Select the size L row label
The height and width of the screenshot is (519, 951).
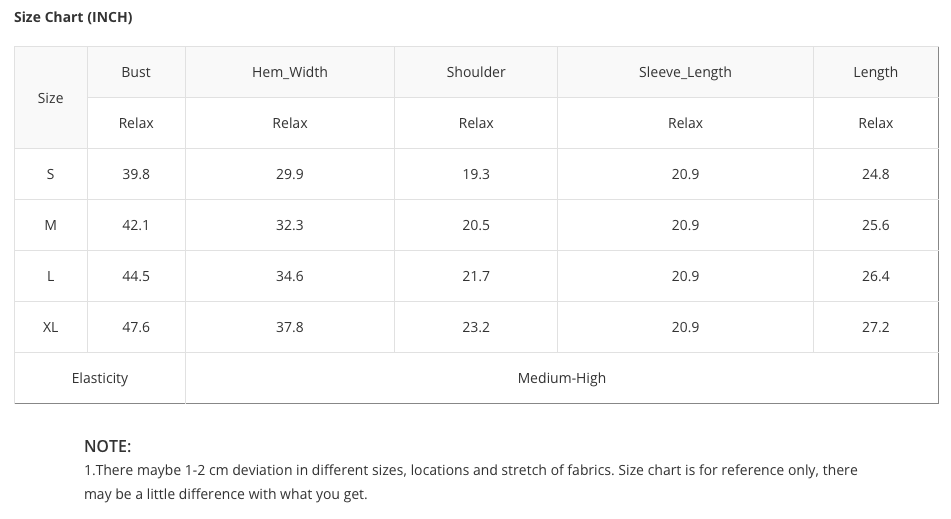pyautogui.click(x=51, y=276)
